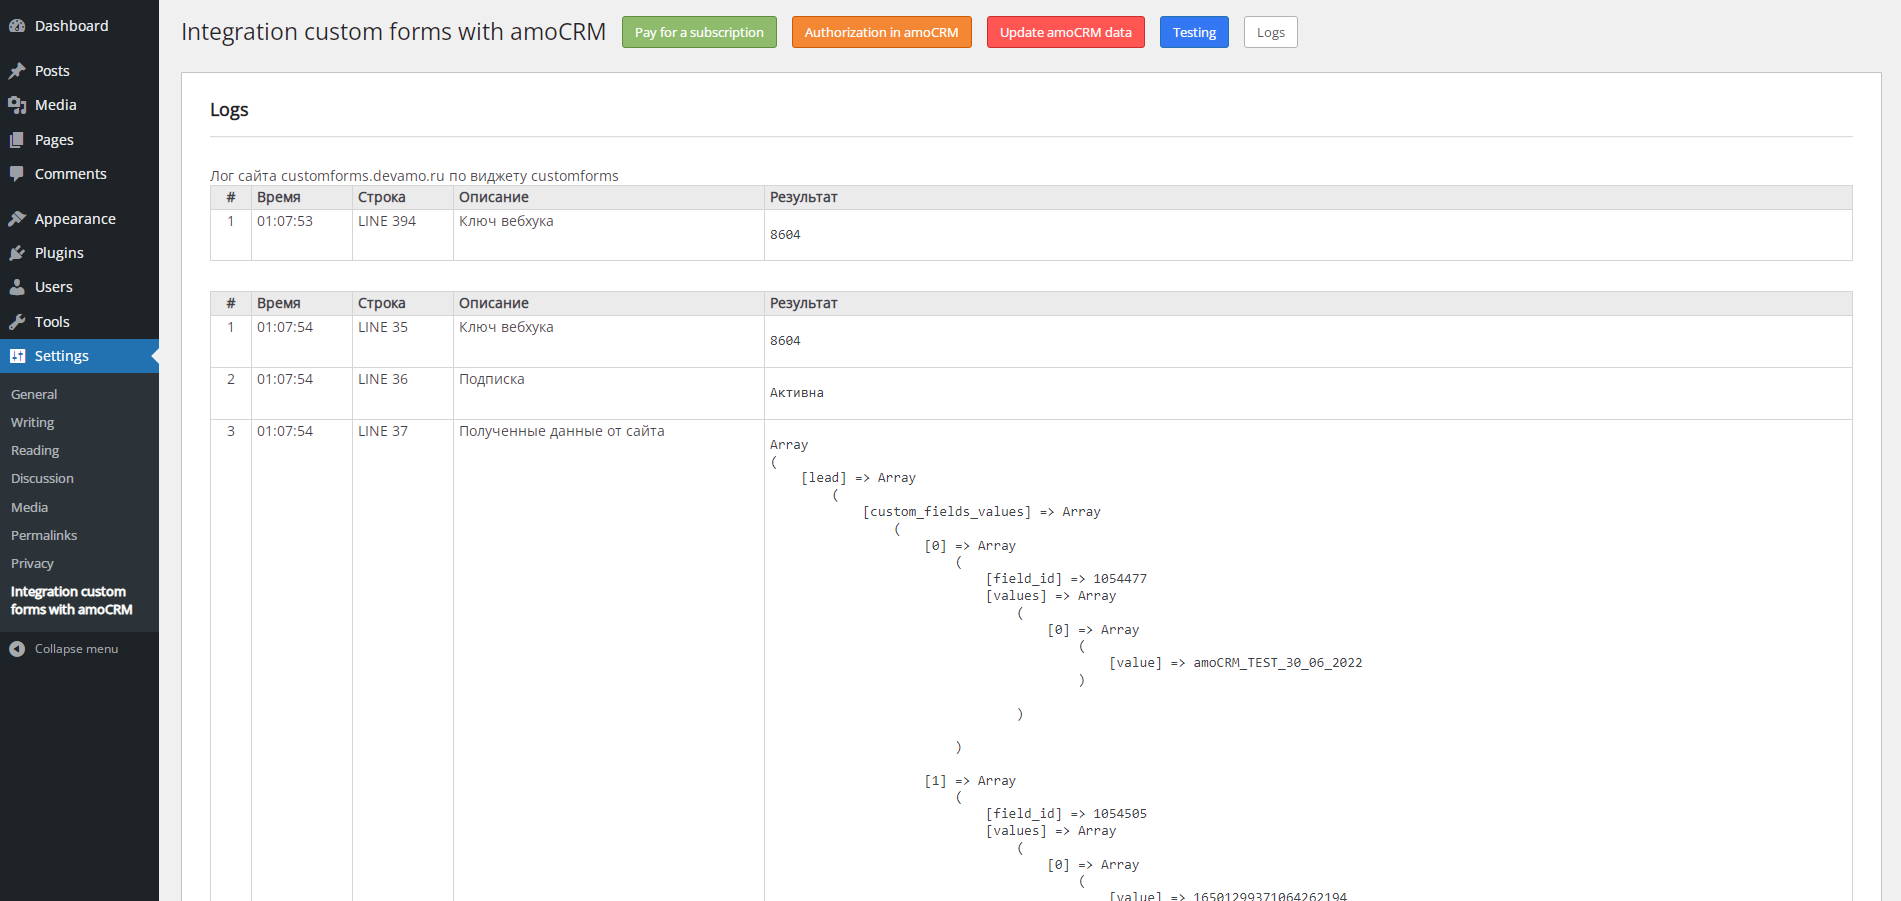This screenshot has height=901, width=1901.
Task: Switch to the Logs tab button
Action: (1270, 32)
